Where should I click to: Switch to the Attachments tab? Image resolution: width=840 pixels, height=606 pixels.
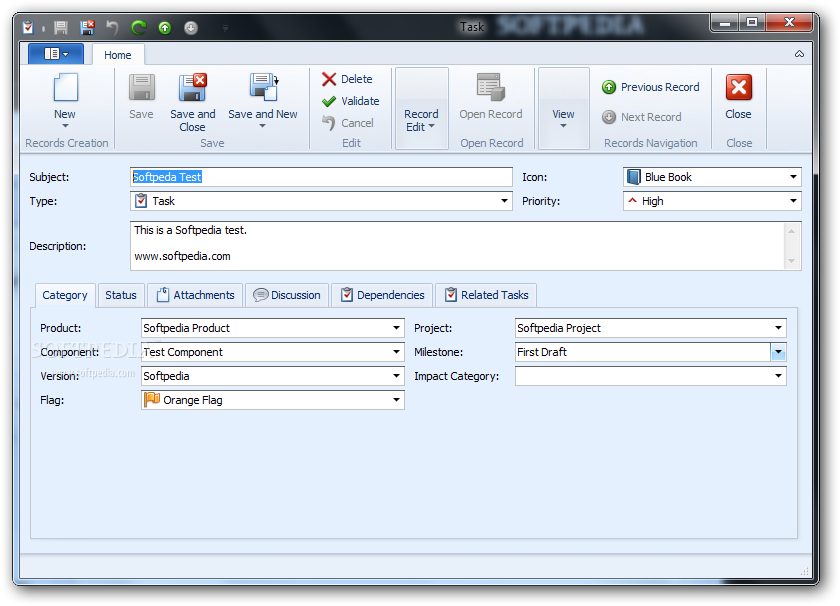pyautogui.click(x=195, y=295)
